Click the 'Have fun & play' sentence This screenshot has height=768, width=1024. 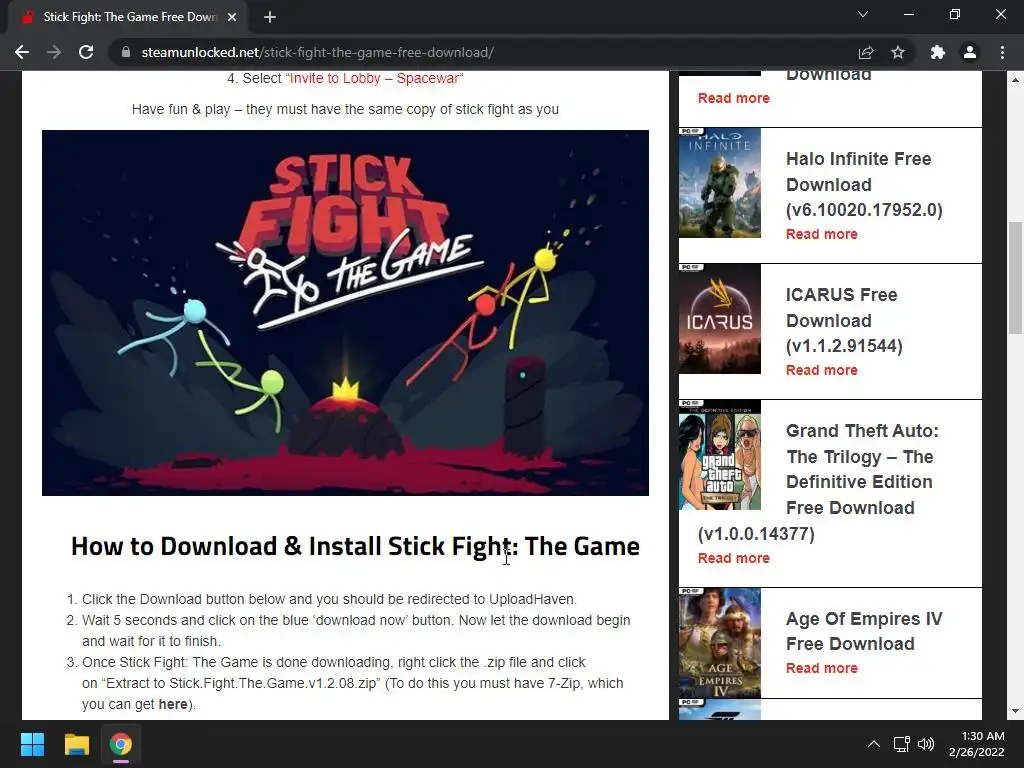coord(345,109)
